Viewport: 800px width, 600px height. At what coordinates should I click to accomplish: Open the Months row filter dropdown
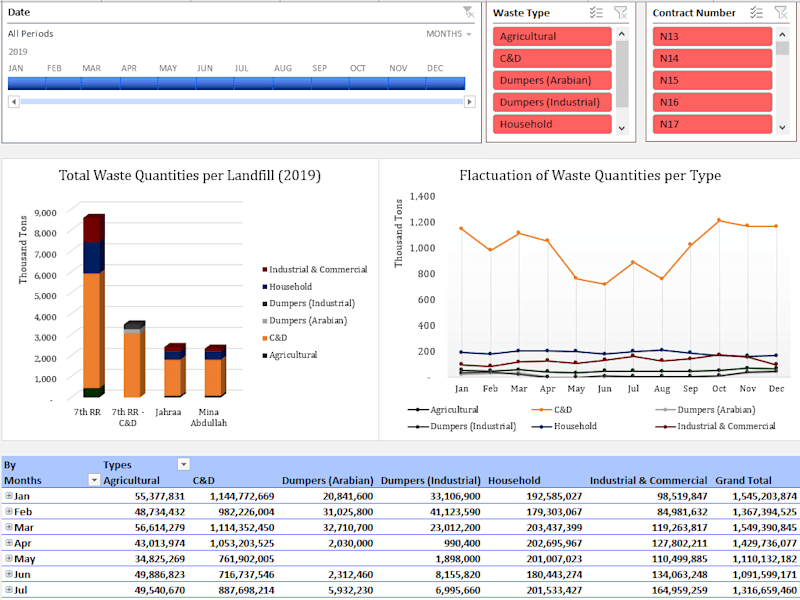(94, 480)
